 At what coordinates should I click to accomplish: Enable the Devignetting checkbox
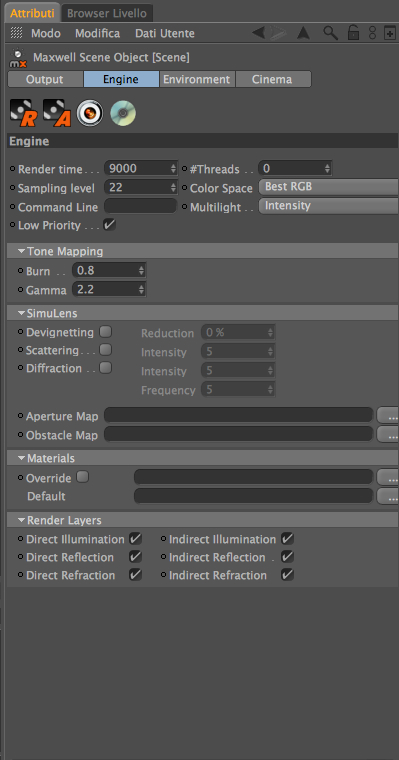click(105, 332)
